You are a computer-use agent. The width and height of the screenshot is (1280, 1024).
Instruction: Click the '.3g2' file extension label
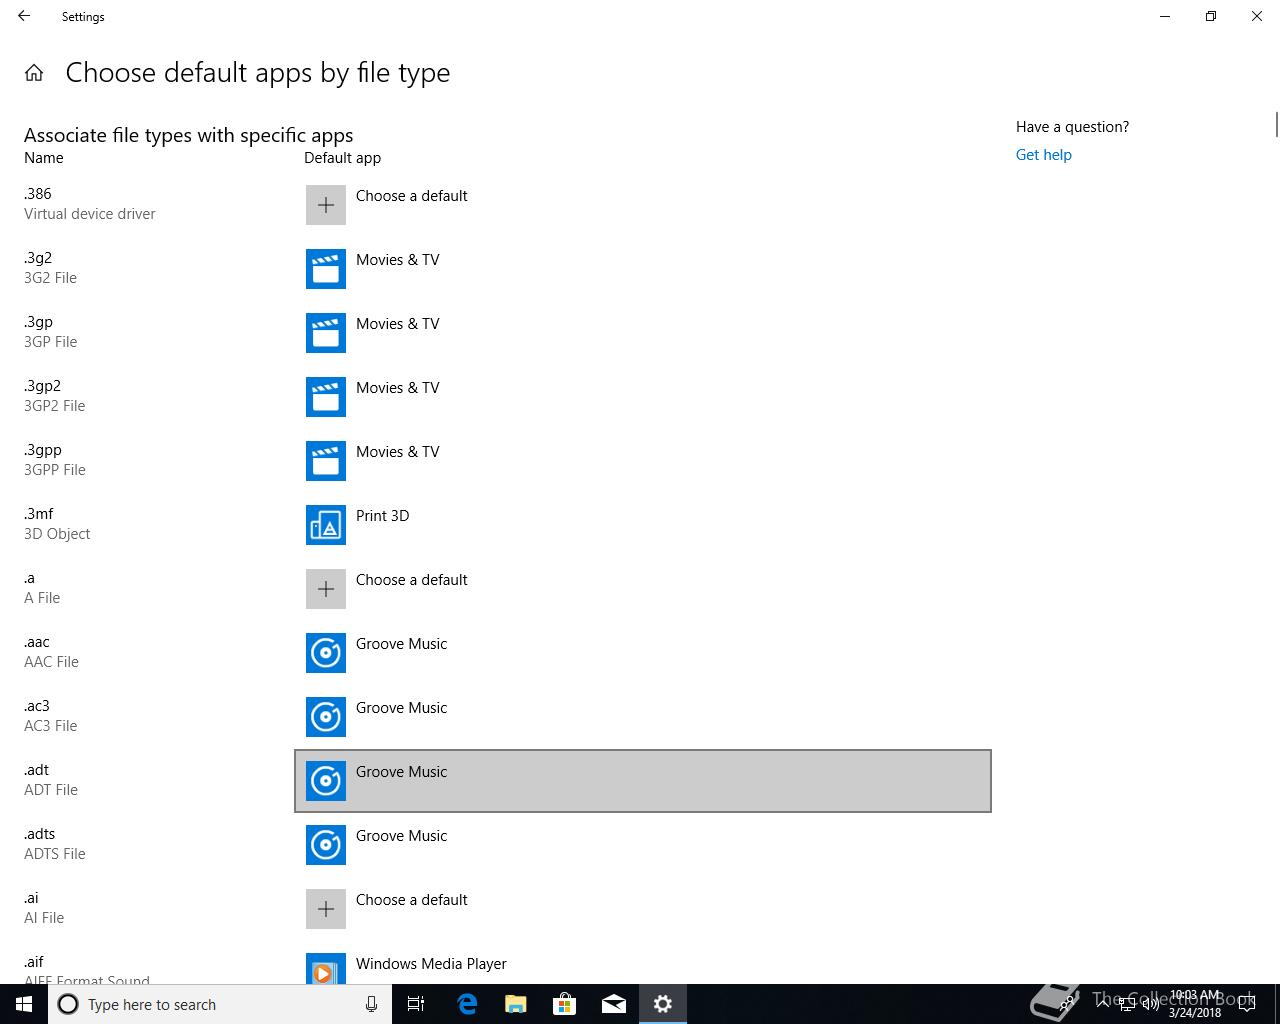click(x=38, y=258)
